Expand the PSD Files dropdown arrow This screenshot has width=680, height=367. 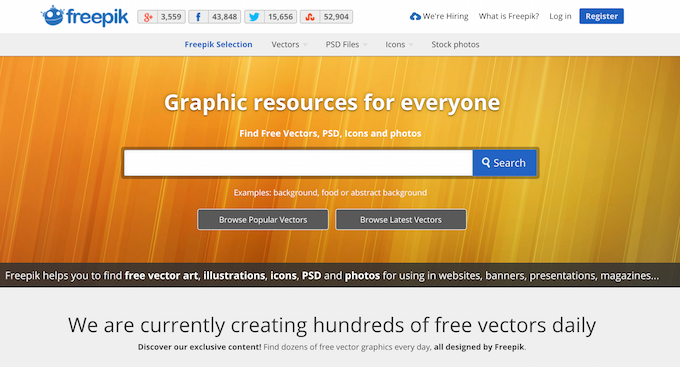coord(365,45)
